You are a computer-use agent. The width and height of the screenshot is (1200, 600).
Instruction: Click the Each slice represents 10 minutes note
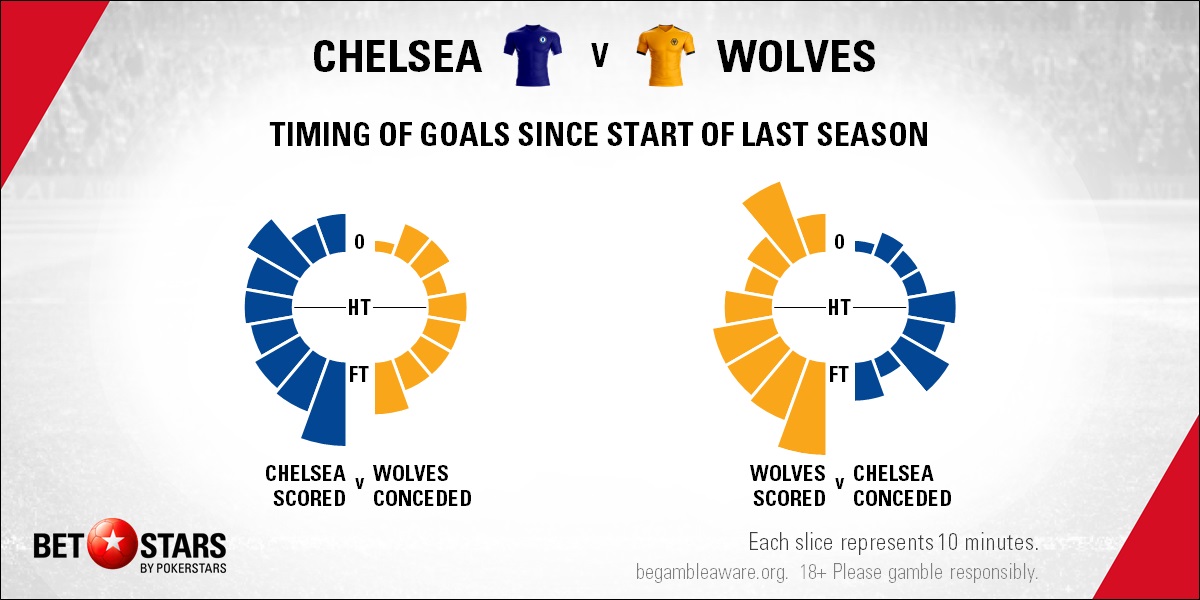click(893, 543)
